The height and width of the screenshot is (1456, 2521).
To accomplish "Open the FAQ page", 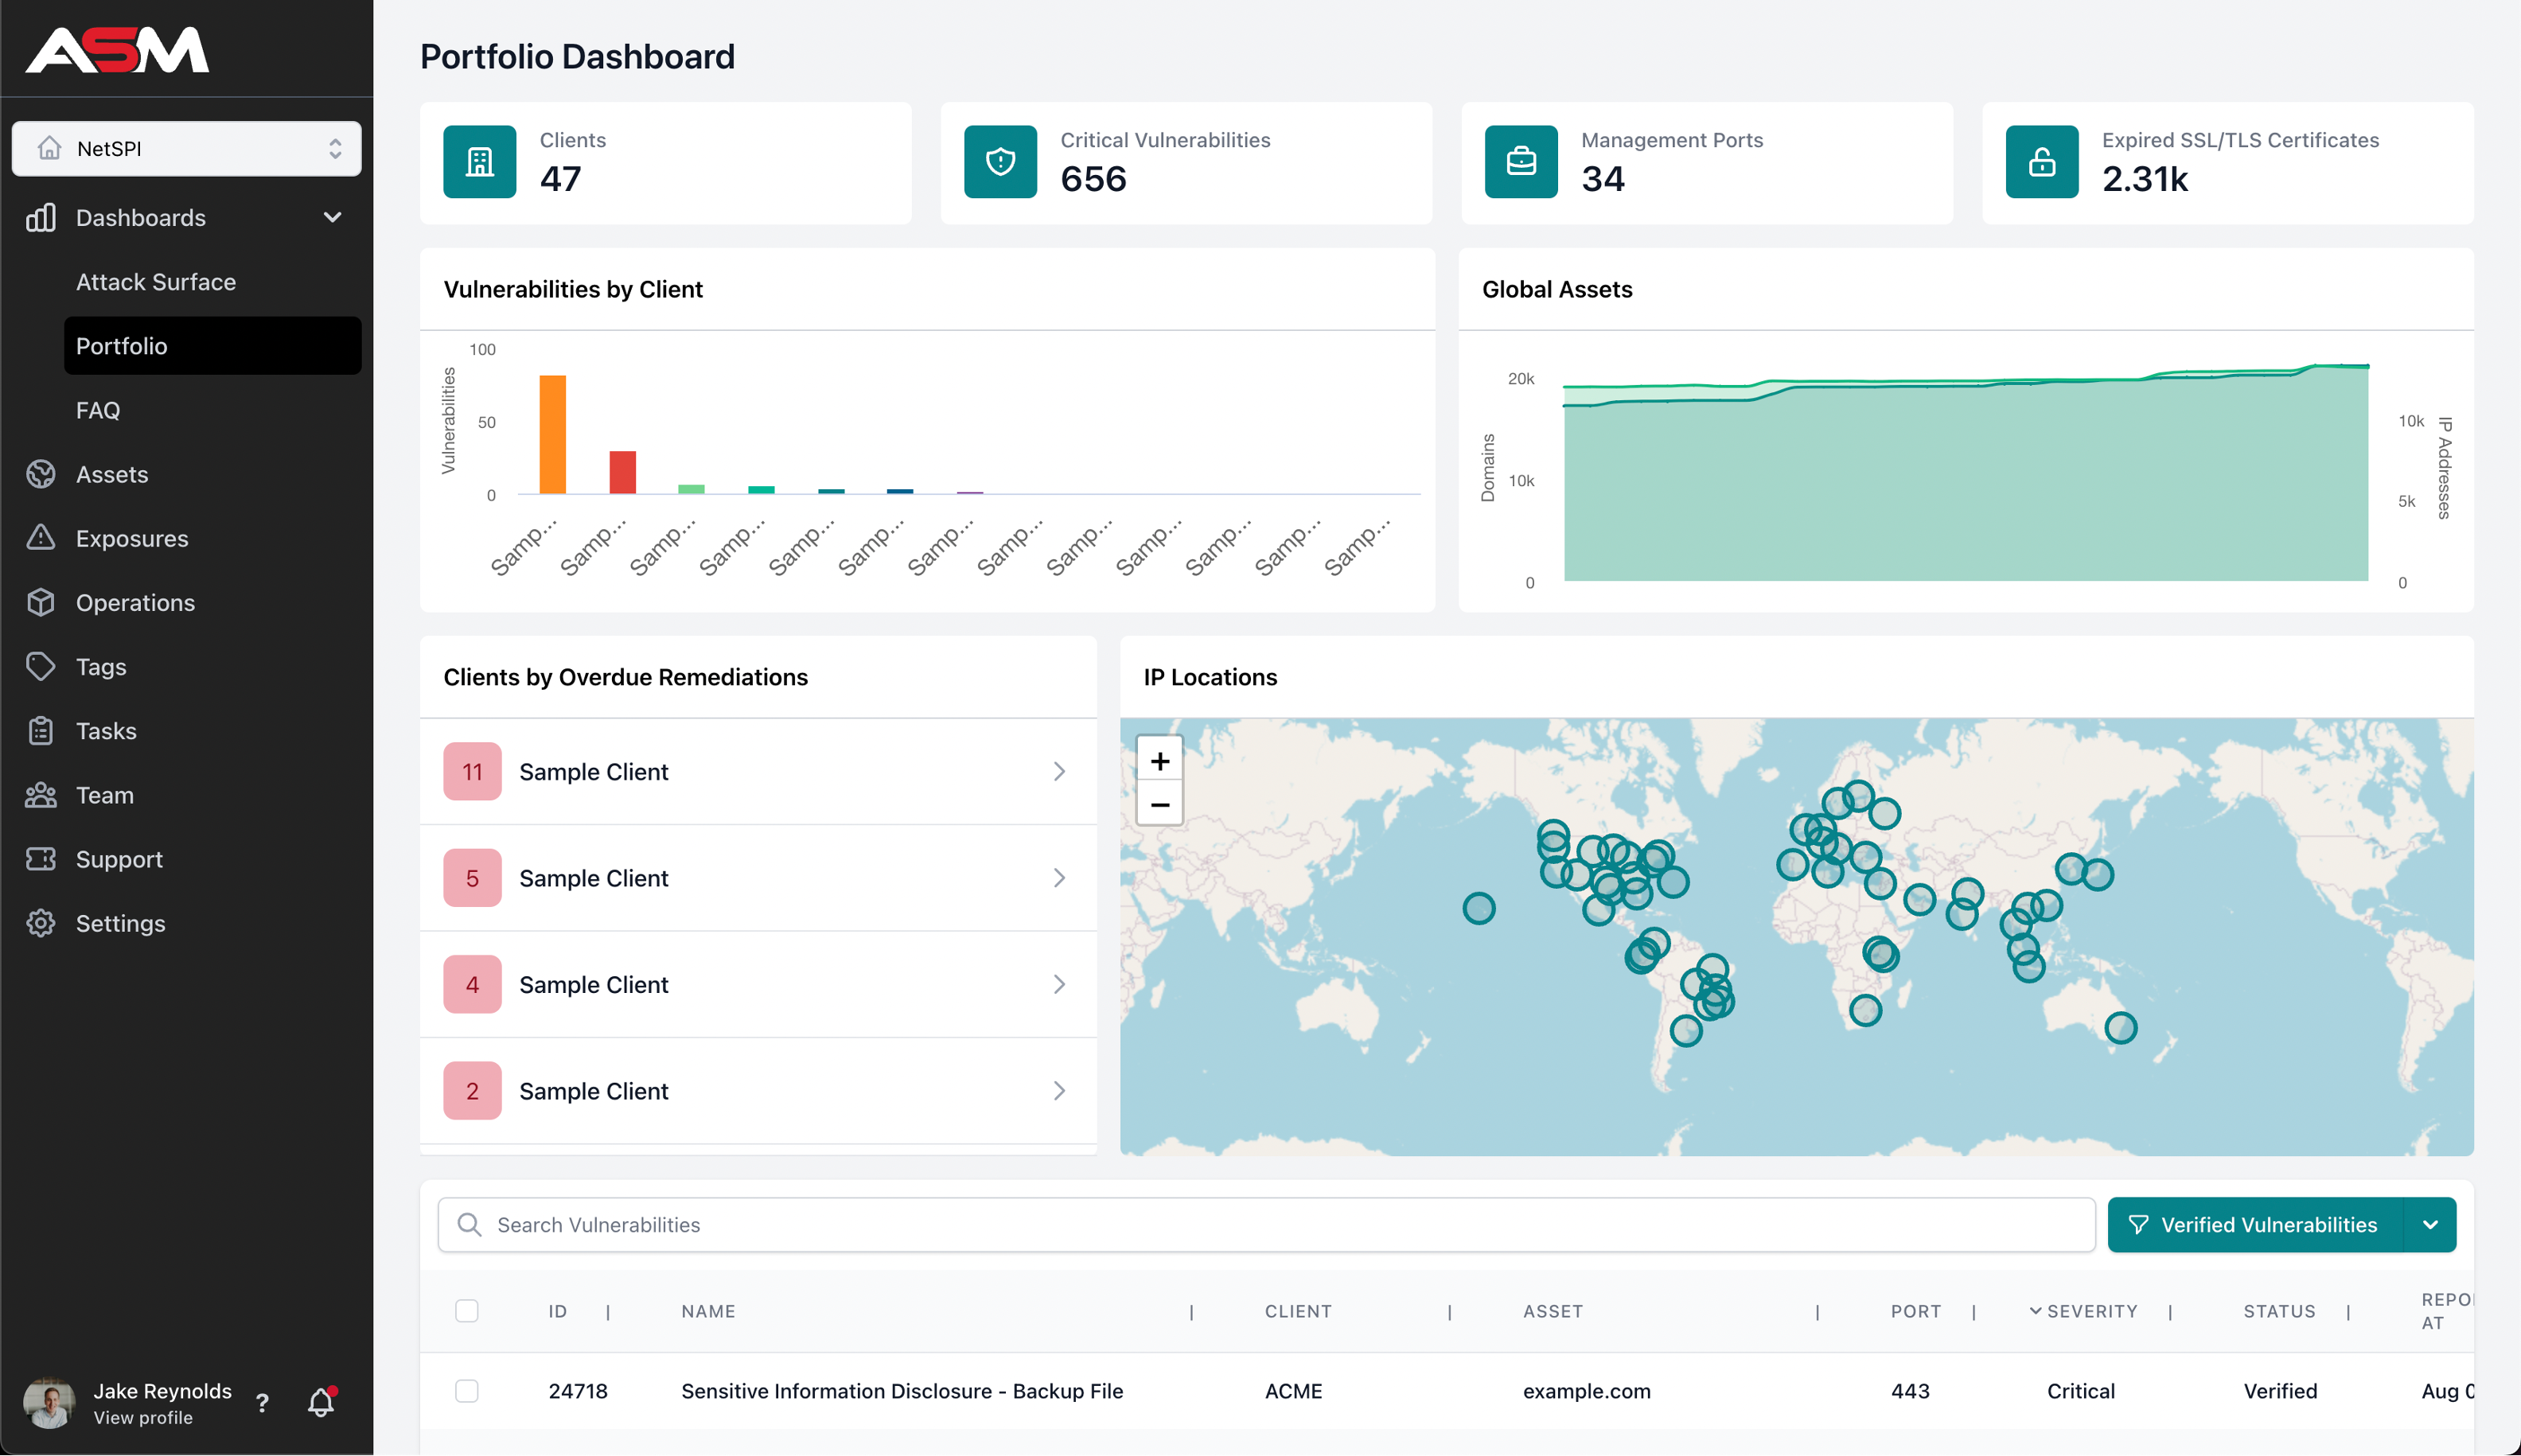I will tap(98, 410).
